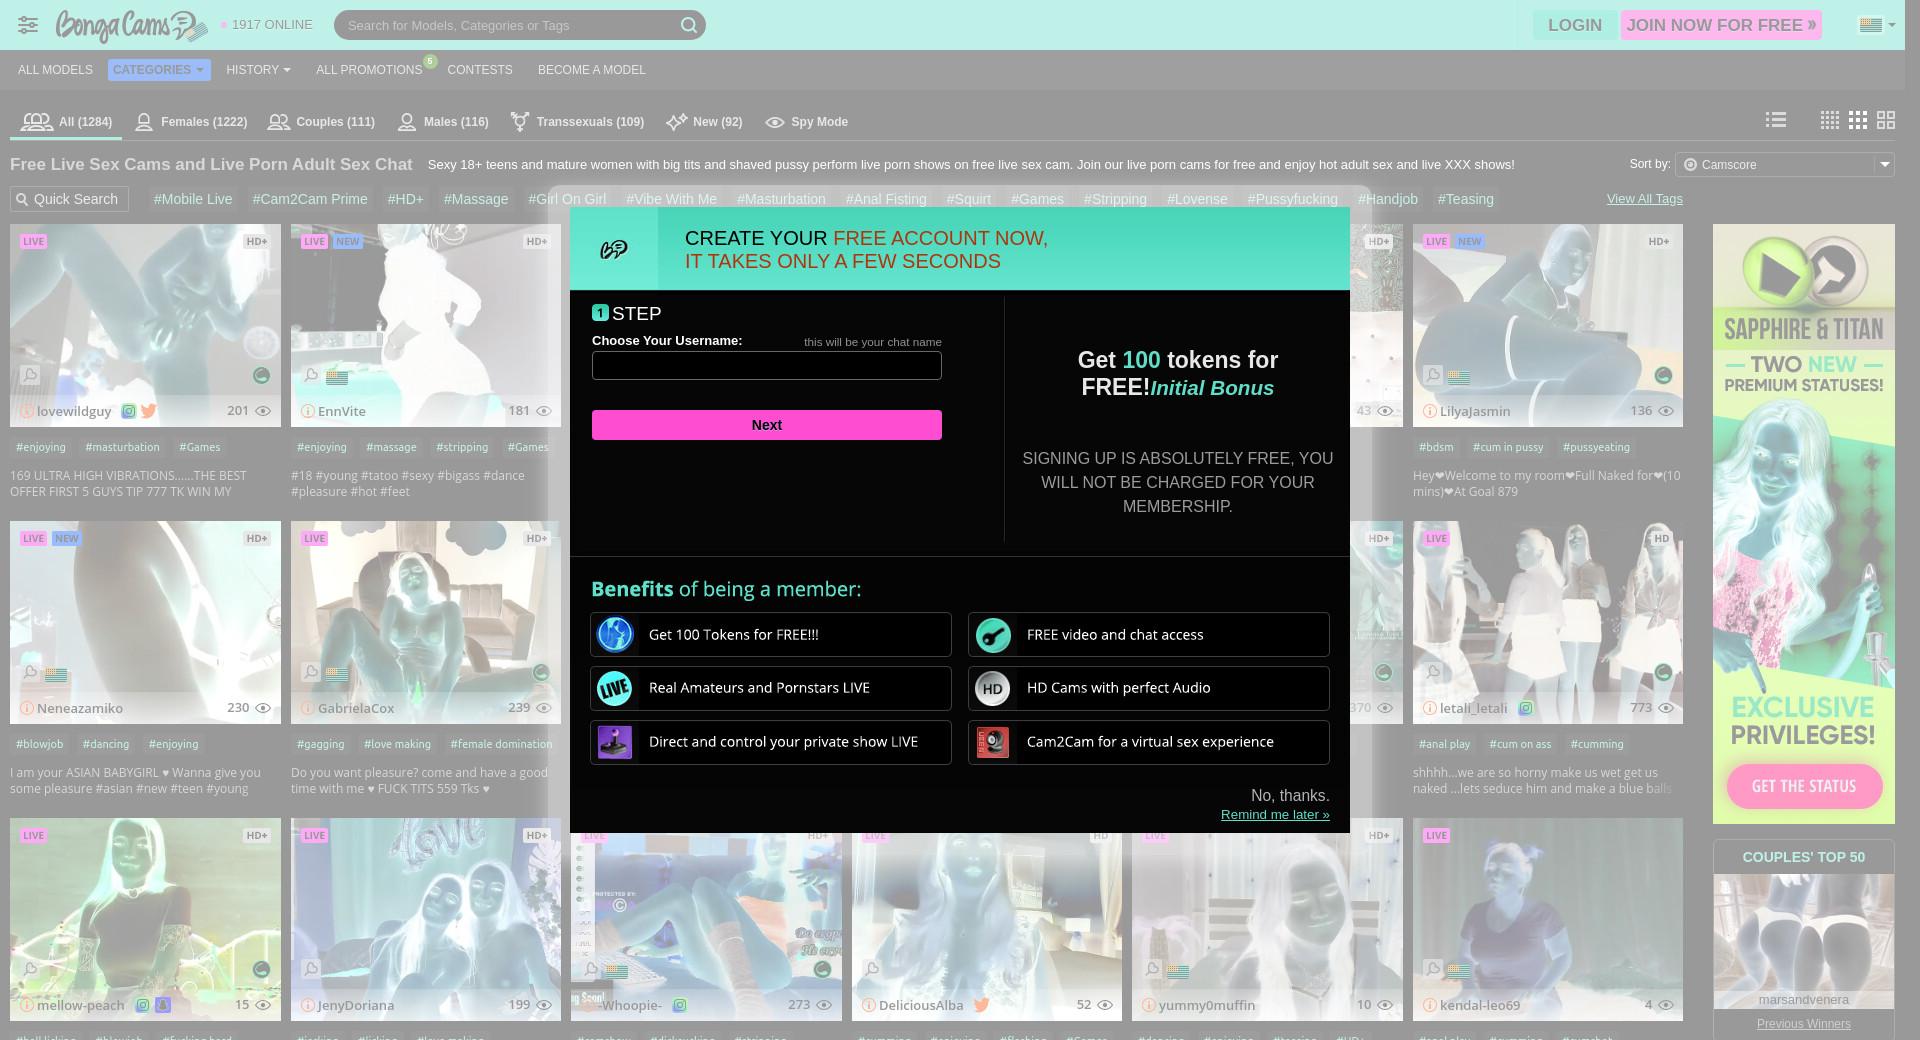Click the preview magnifier icon on lovewildguy thumbnail
This screenshot has height=1040, width=1920.
point(30,375)
